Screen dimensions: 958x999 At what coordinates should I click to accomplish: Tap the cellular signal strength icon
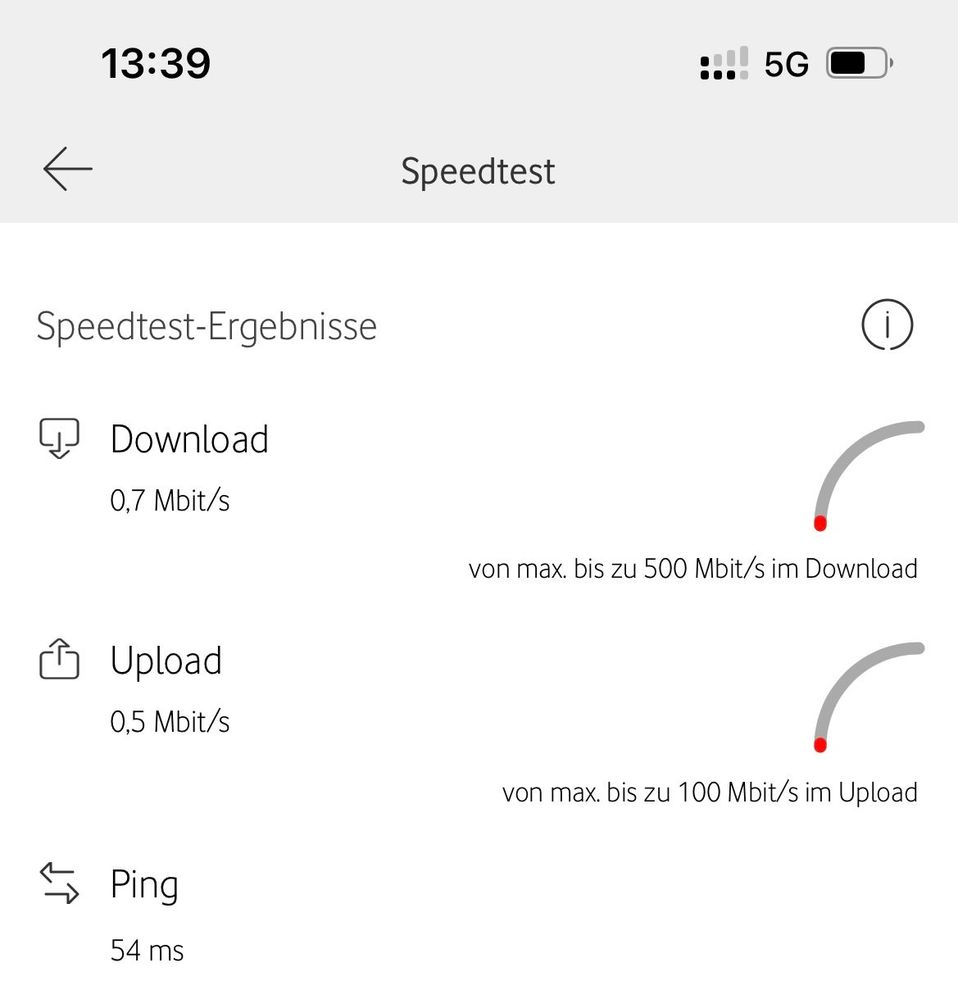pyautogui.click(x=724, y=64)
